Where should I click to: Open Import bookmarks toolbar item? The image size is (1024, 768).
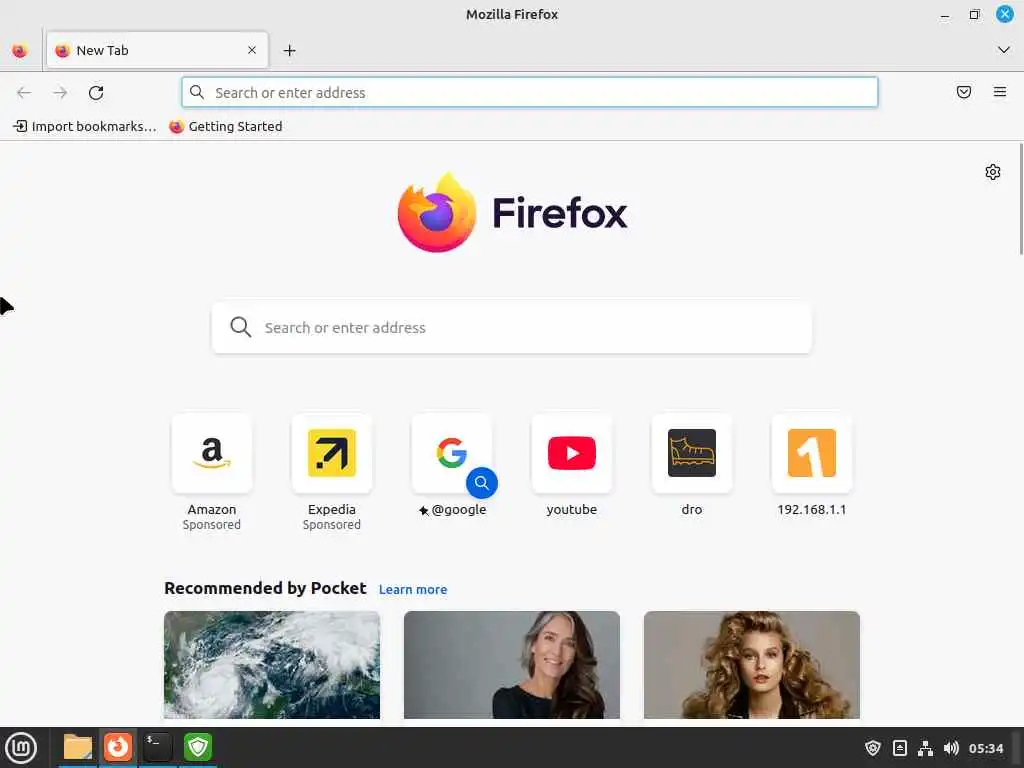point(85,126)
